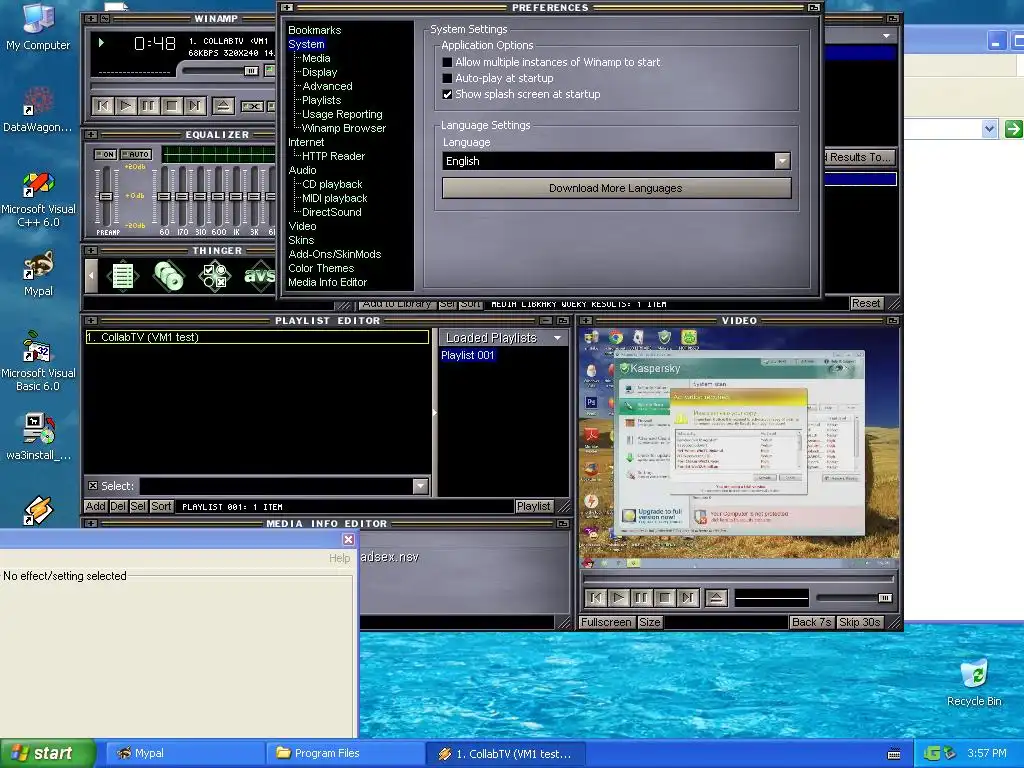Viewport: 1024px width, 768px height.
Task: Select CollabTV (VM1 test) playlist entry
Action: click(x=257, y=337)
